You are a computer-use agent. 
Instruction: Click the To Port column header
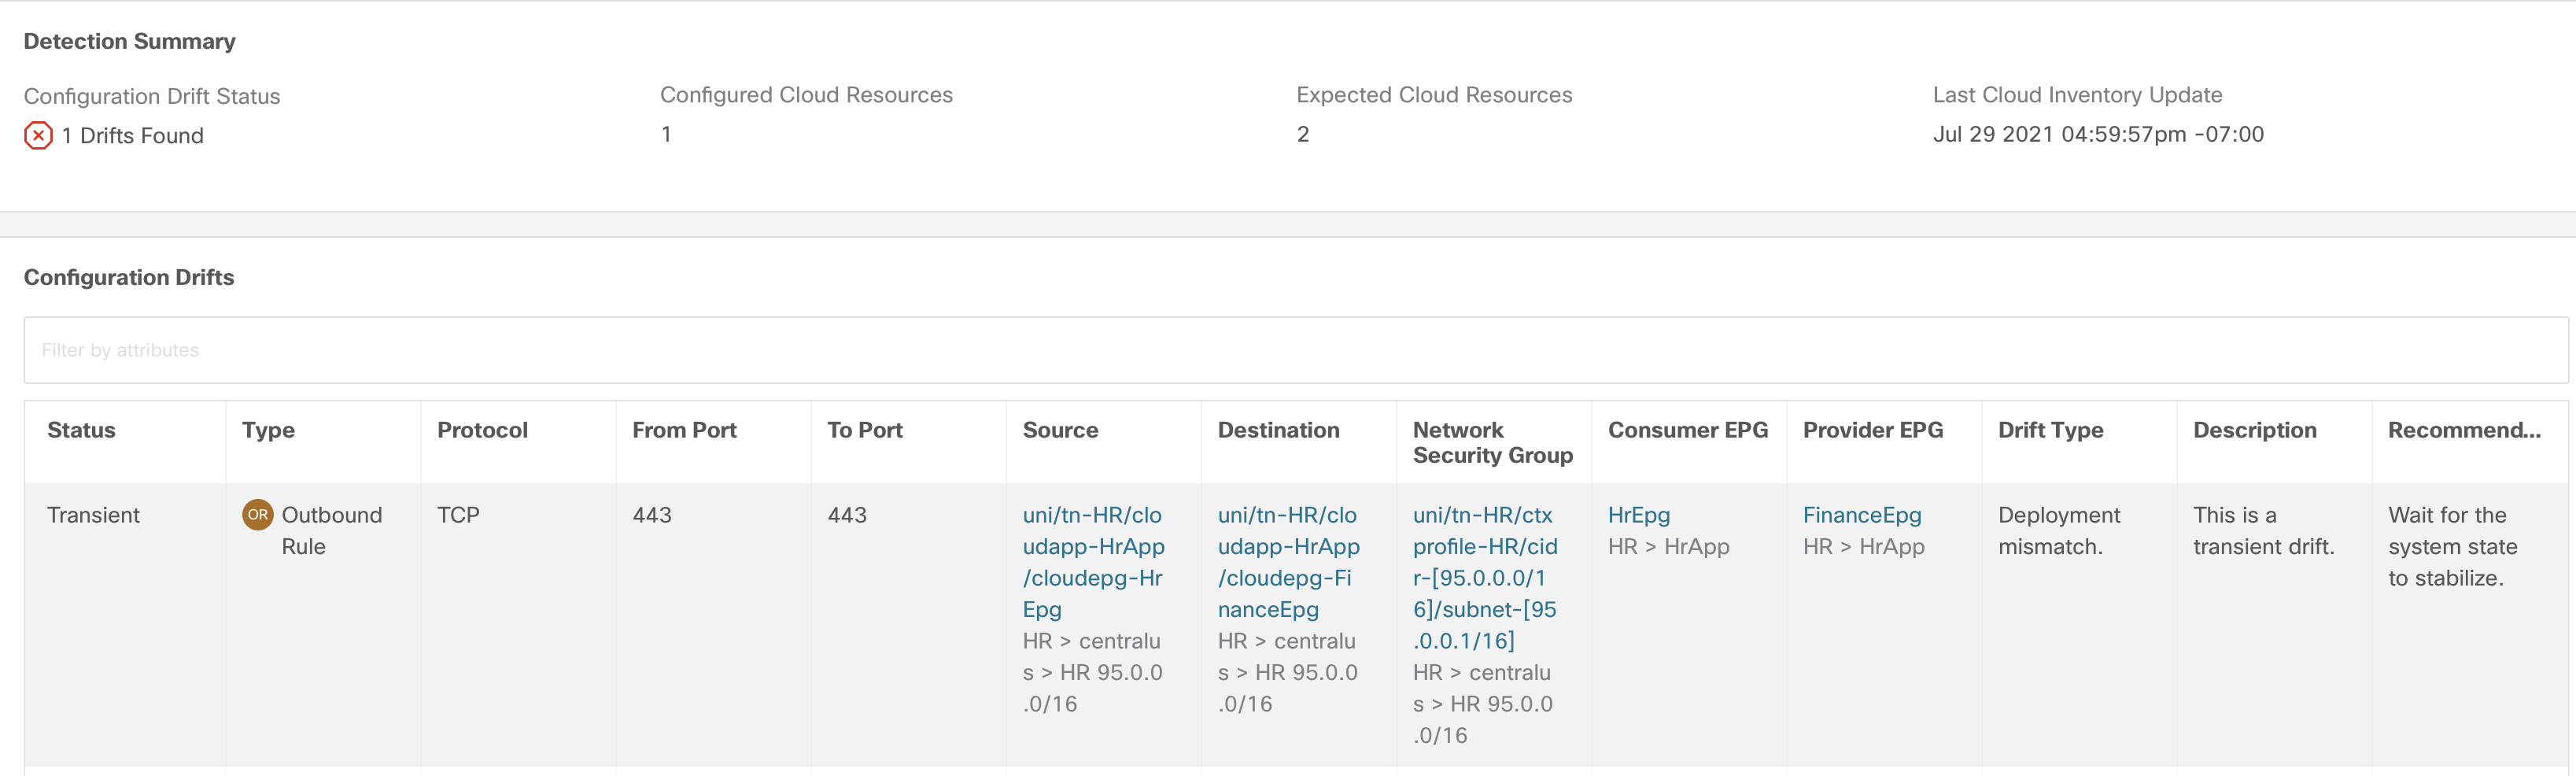click(864, 430)
